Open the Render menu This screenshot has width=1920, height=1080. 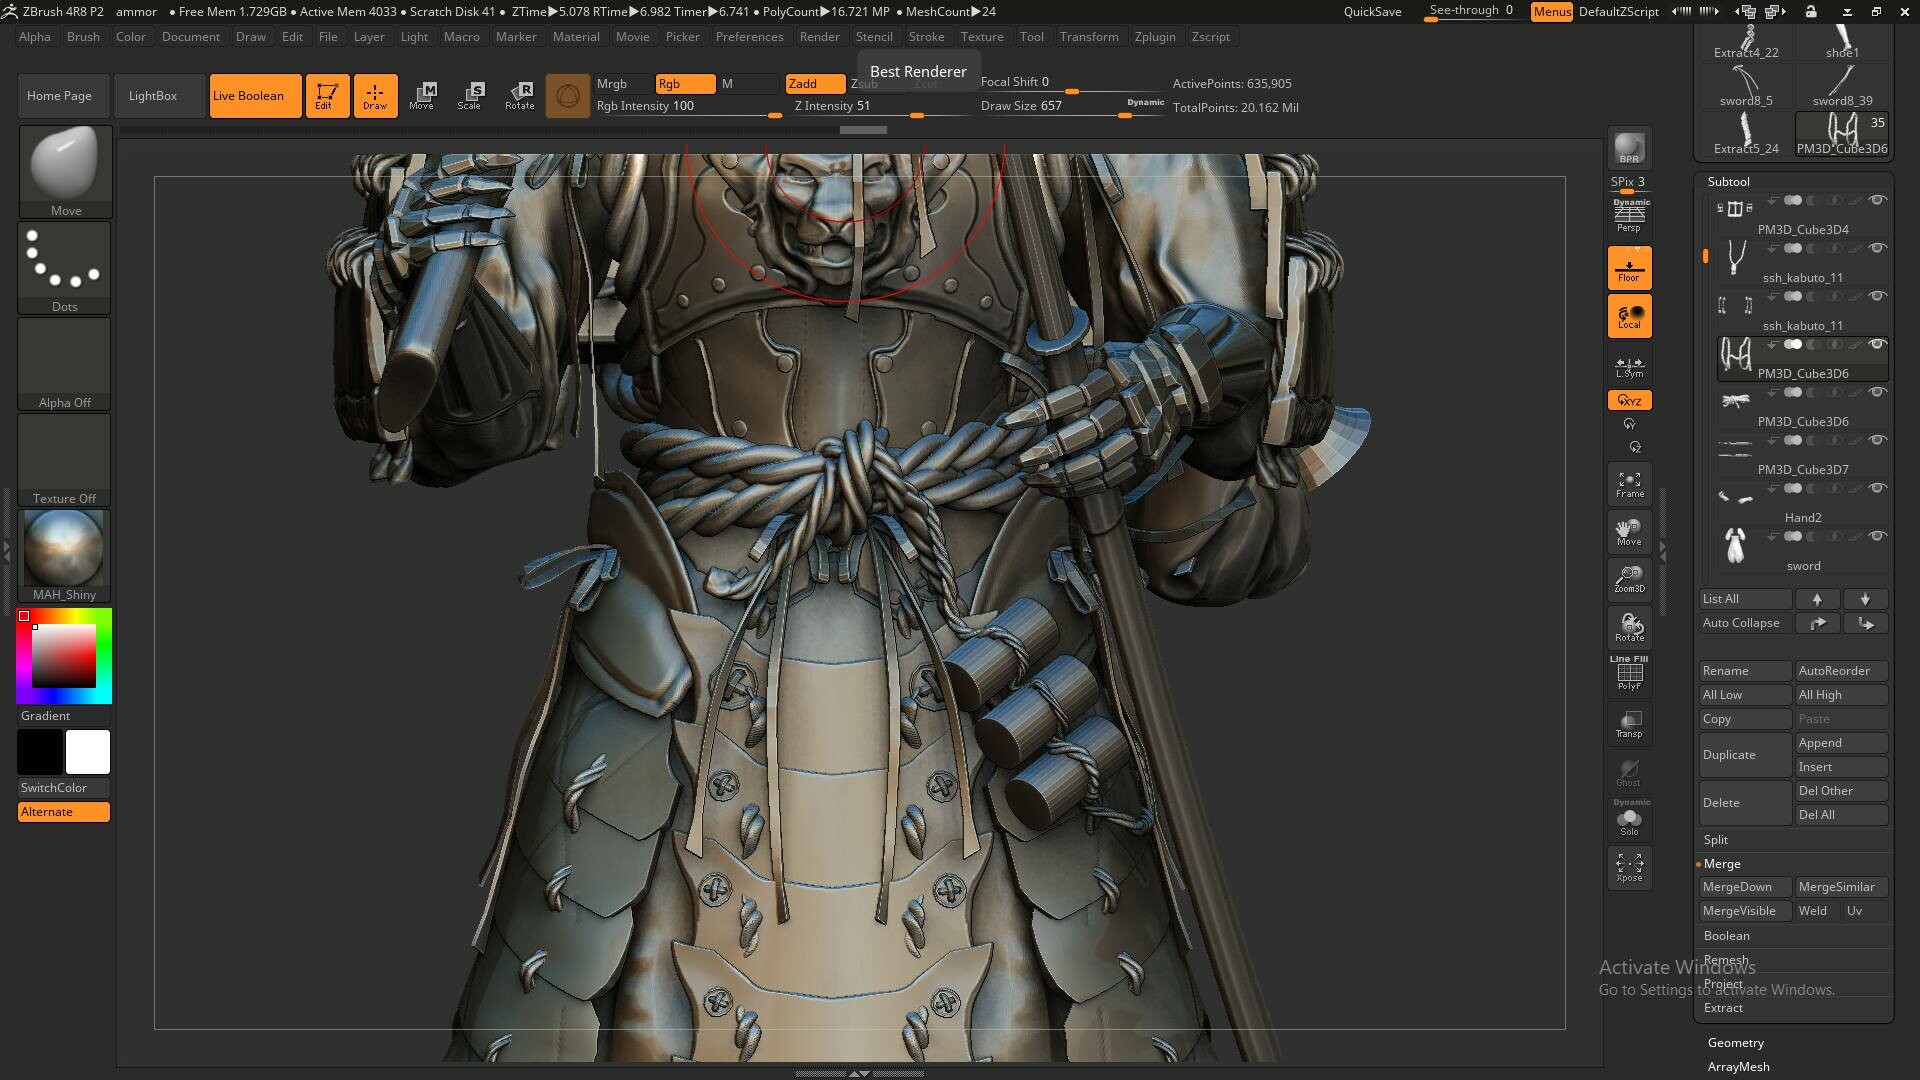pyautogui.click(x=819, y=37)
